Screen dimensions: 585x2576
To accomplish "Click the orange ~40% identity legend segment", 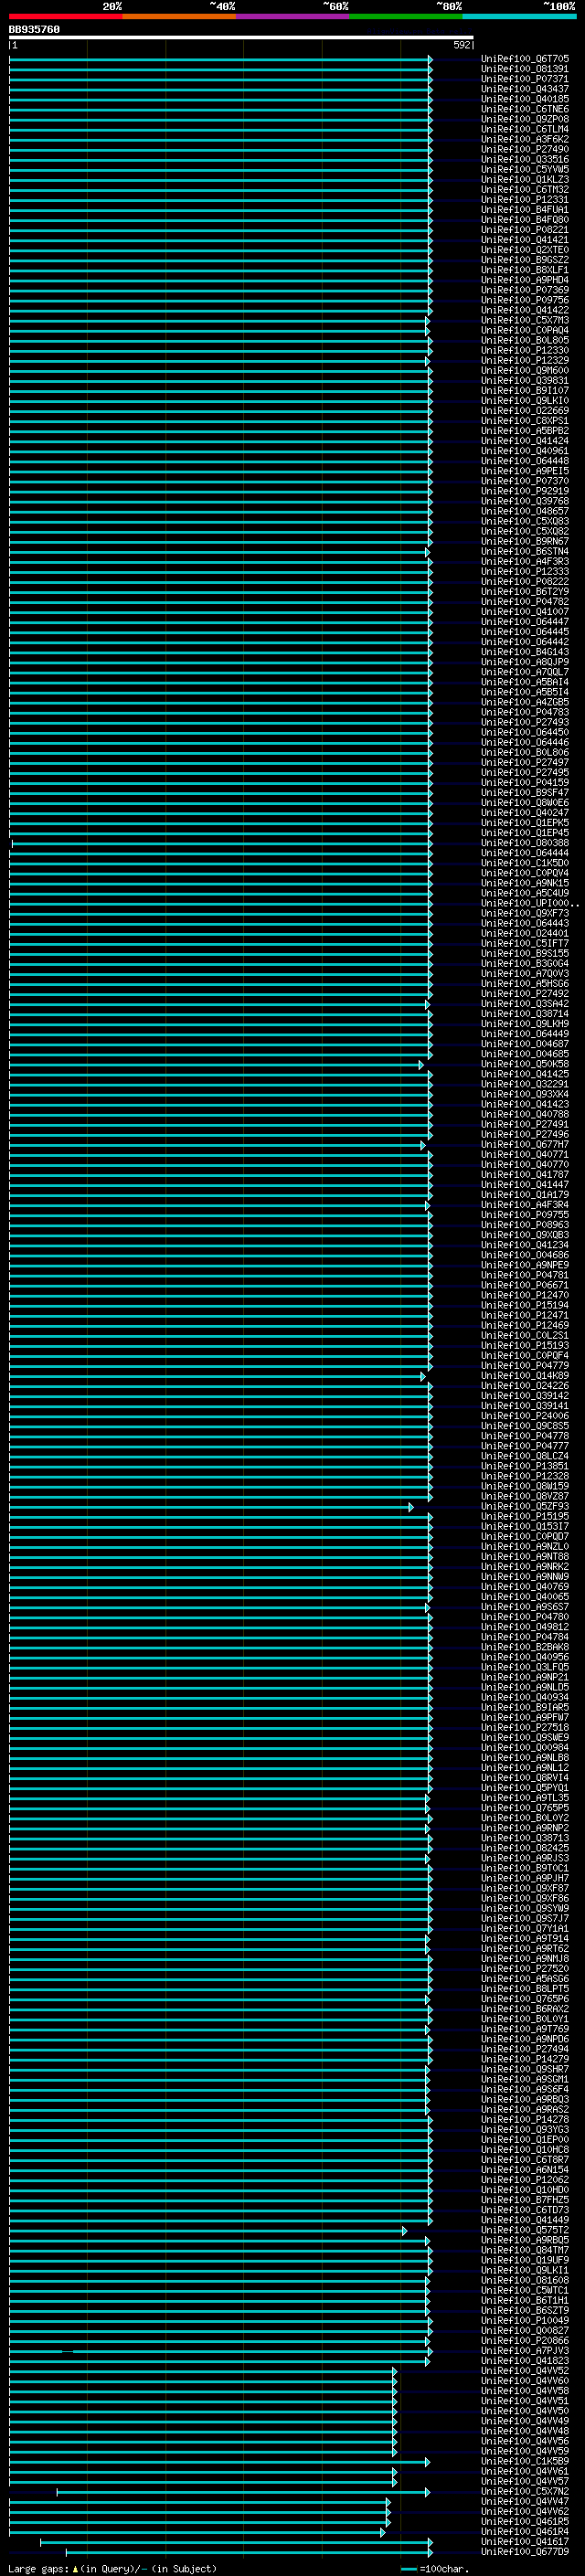I will (179, 16).
